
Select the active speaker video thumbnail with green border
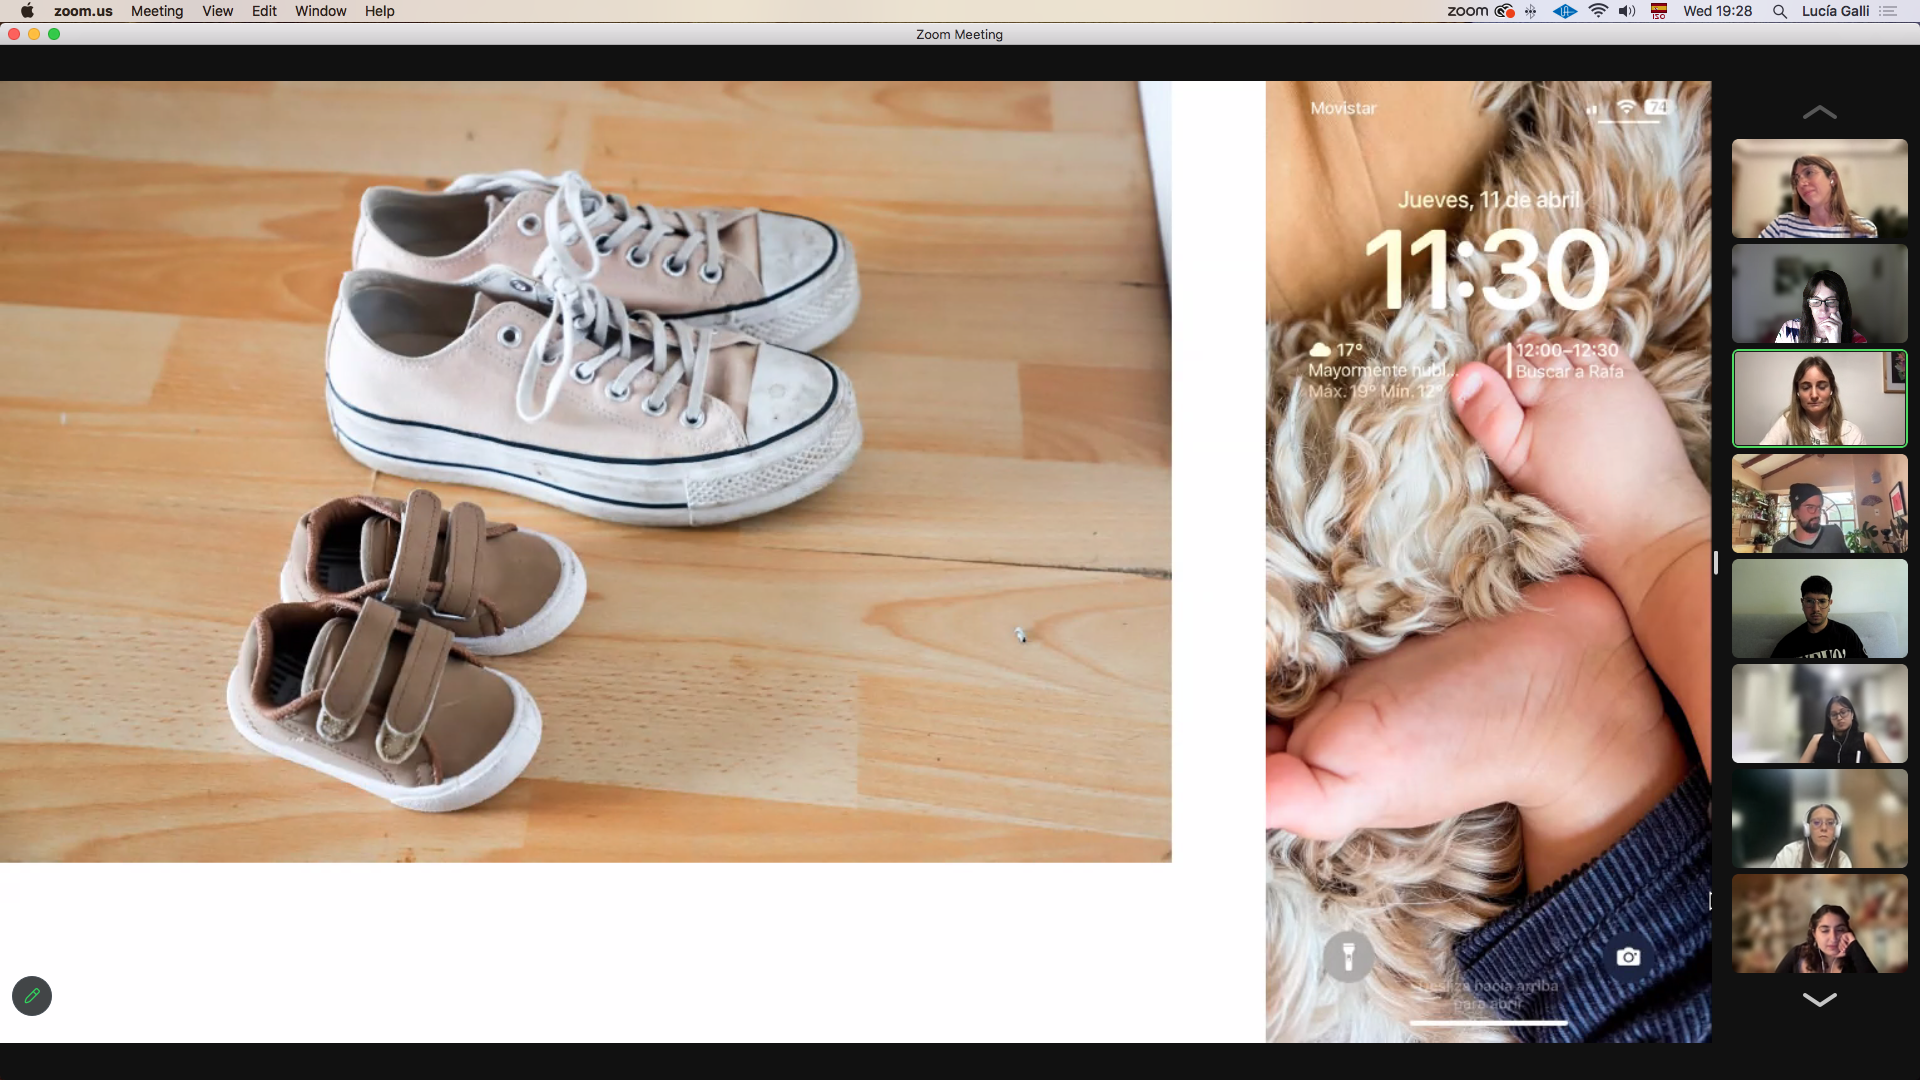click(1819, 398)
